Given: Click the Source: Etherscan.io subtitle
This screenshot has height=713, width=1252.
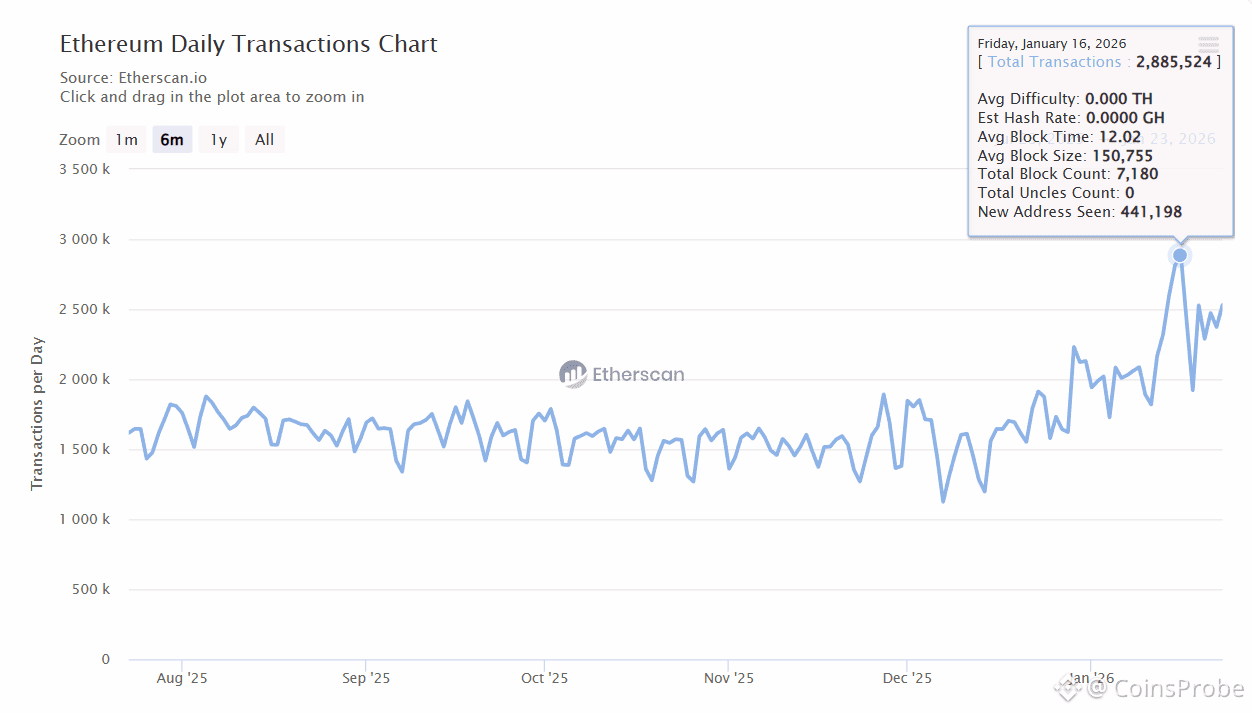Looking at the screenshot, I should point(134,78).
